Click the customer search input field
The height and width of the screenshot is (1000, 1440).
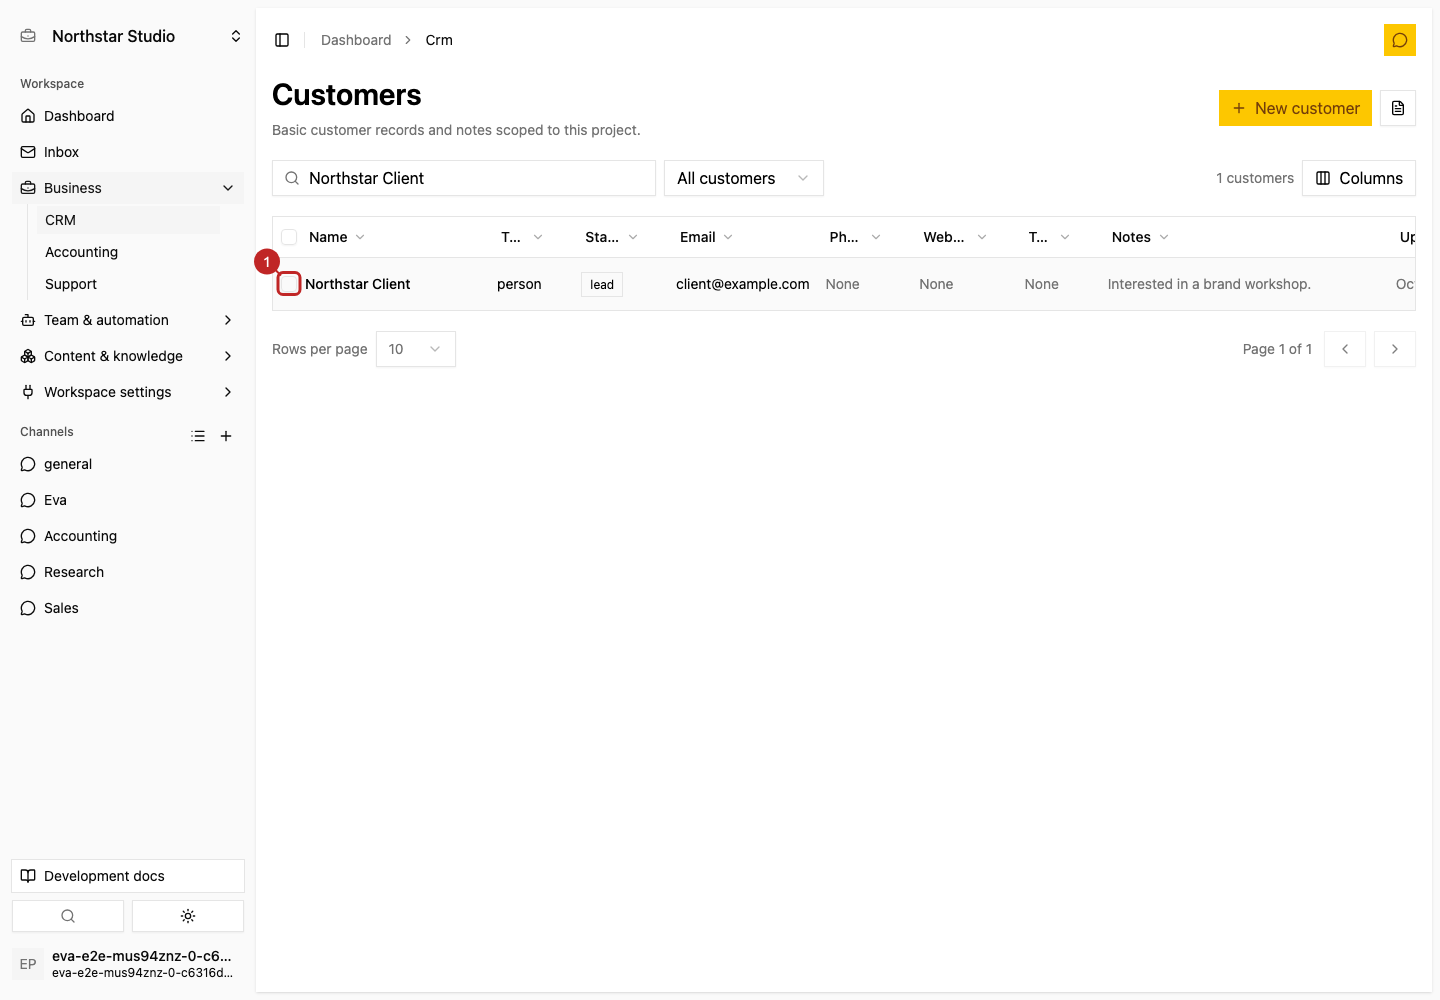(464, 178)
